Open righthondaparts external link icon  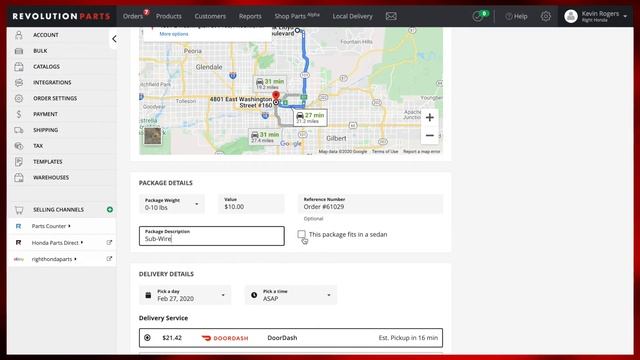tap(109, 259)
